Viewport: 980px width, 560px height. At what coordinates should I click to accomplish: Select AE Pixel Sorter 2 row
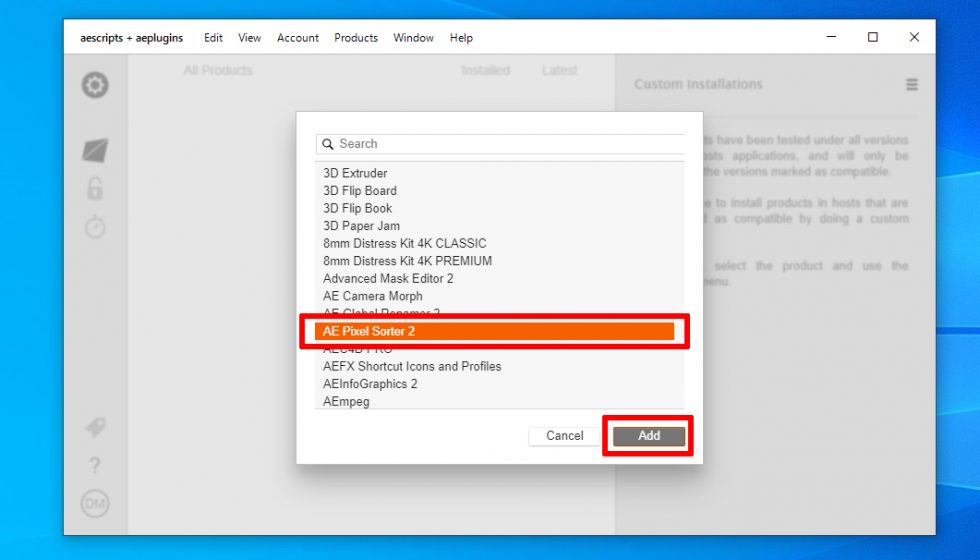pos(494,331)
